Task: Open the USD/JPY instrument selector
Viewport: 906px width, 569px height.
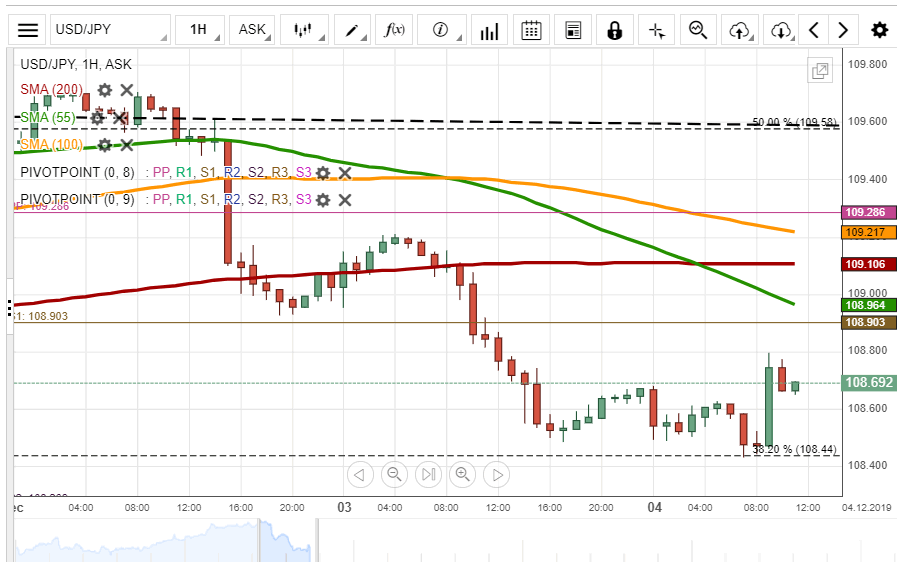Action: click(110, 30)
